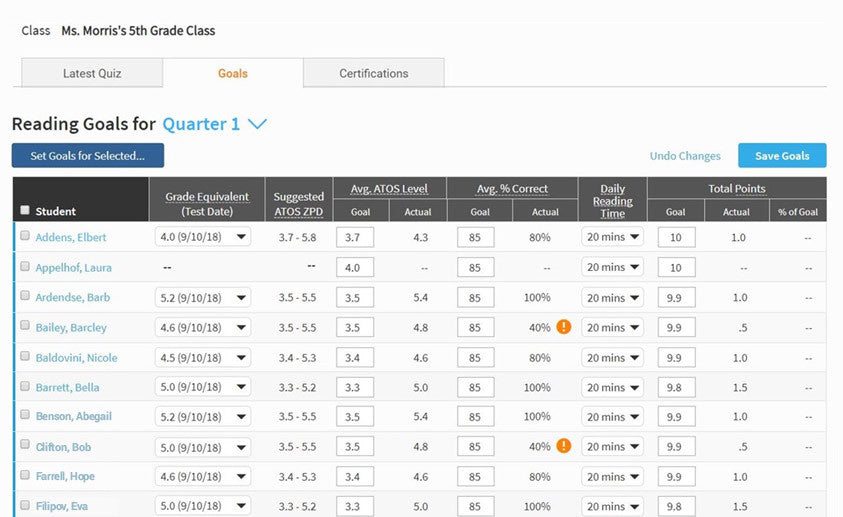Image resolution: width=843 pixels, height=517 pixels.
Task: Toggle the select-all Student checkbox in header
Action: (25, 210)
